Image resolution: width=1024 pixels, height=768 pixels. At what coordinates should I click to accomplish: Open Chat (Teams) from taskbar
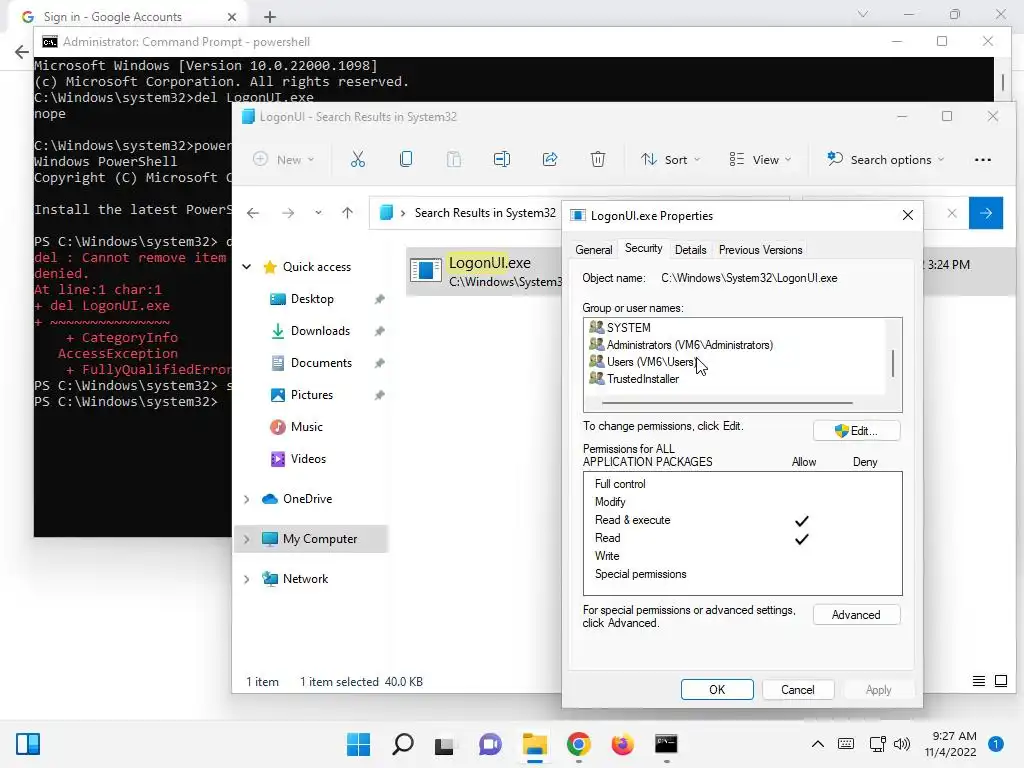[490, 744]
